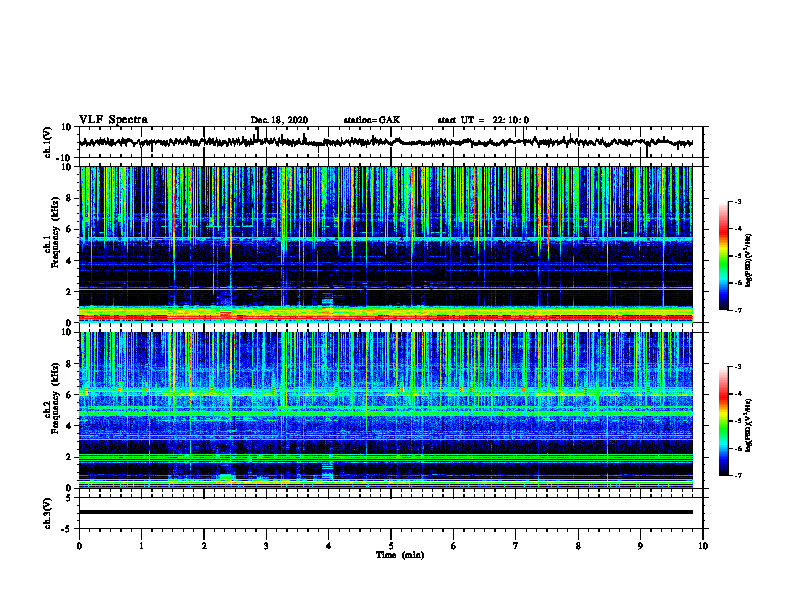This screenshot has height=612, width=792.
Task: Select the "start UT = 22:10:0" header text
Action: click(483, 120)
